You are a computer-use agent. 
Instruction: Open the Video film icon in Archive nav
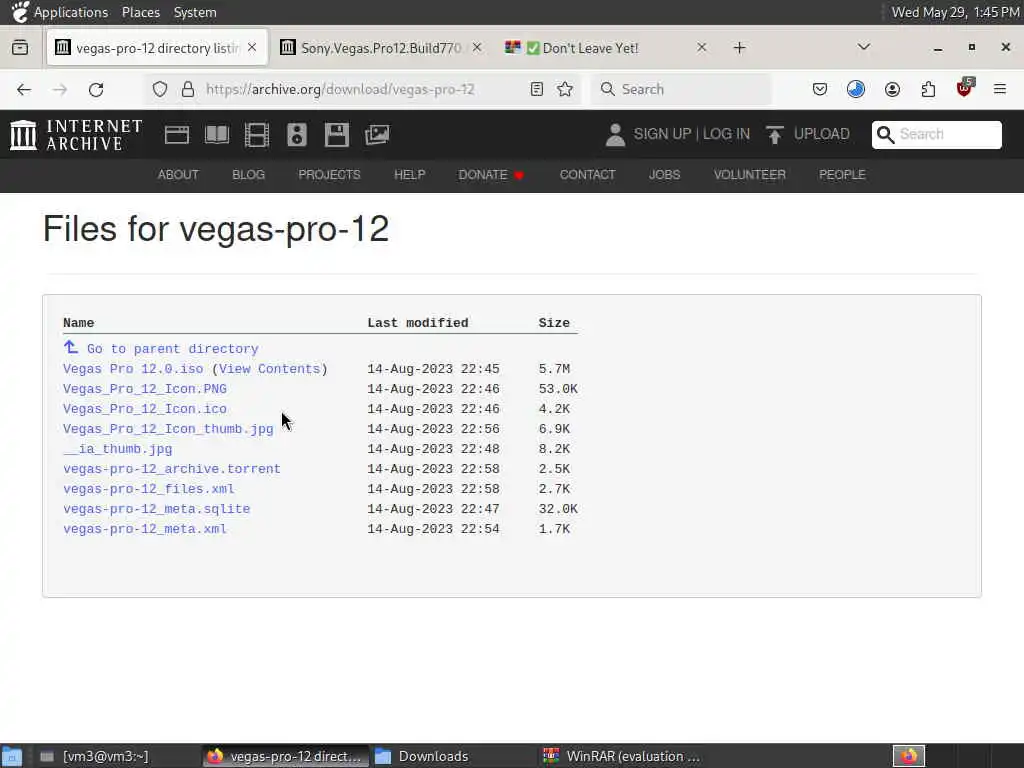coord(257,135)
